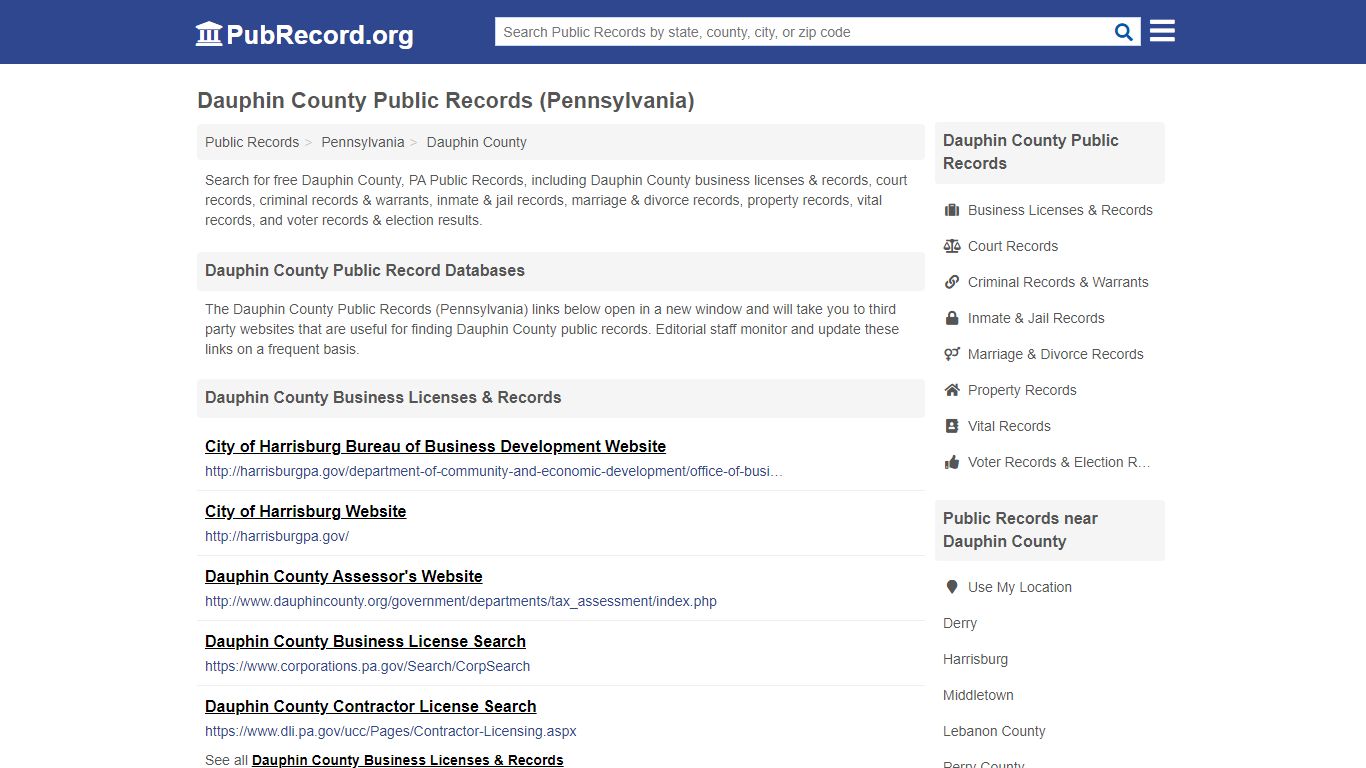
Task: Open corporations.pa.gov CorpSearch URL
Action: pyautogui.click(x=368, y=666)
